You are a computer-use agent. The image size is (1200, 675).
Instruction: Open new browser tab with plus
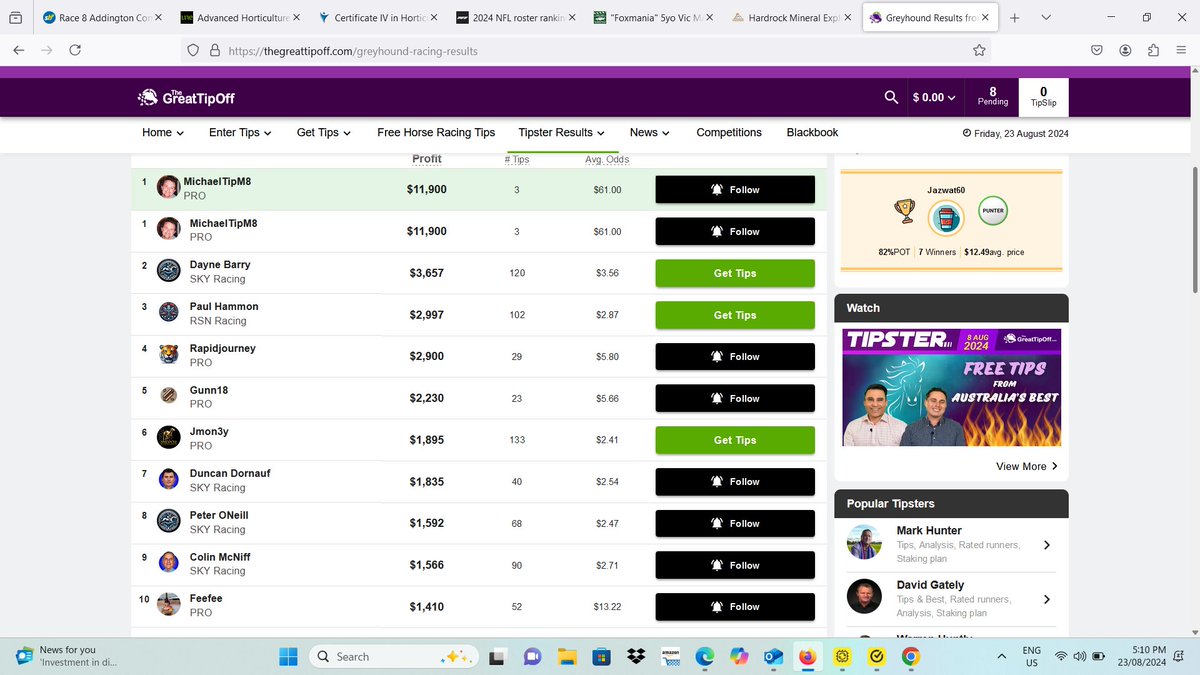pyautogui.click(x=1015, y=18)
